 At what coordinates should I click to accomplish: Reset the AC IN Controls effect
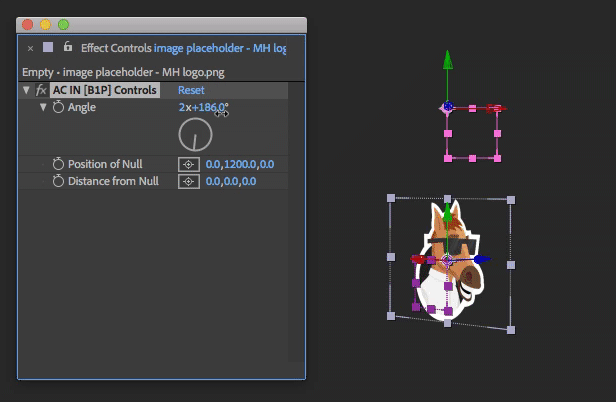191,90
